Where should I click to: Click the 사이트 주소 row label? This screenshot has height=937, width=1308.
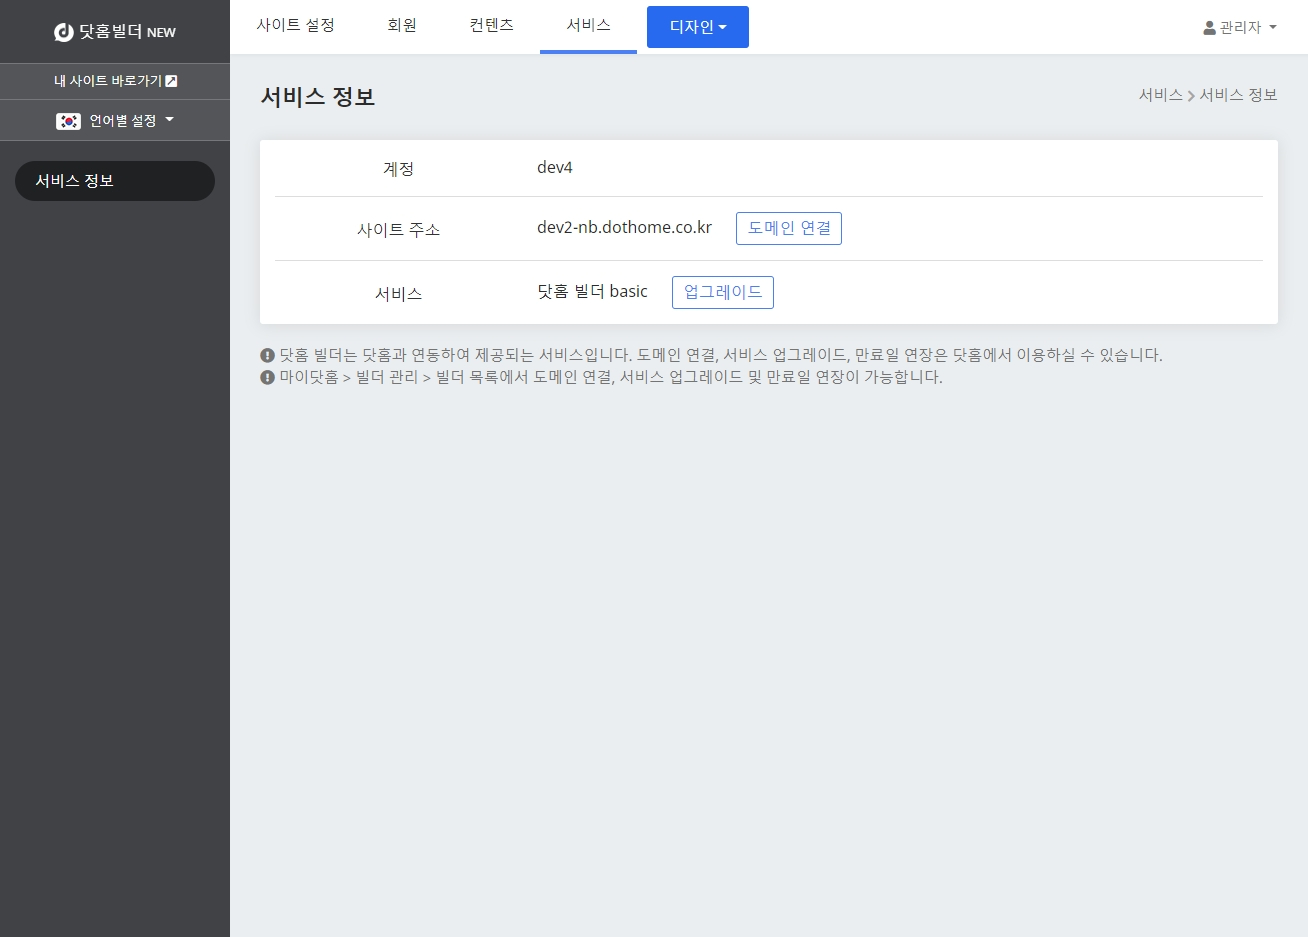click(398, 230)
